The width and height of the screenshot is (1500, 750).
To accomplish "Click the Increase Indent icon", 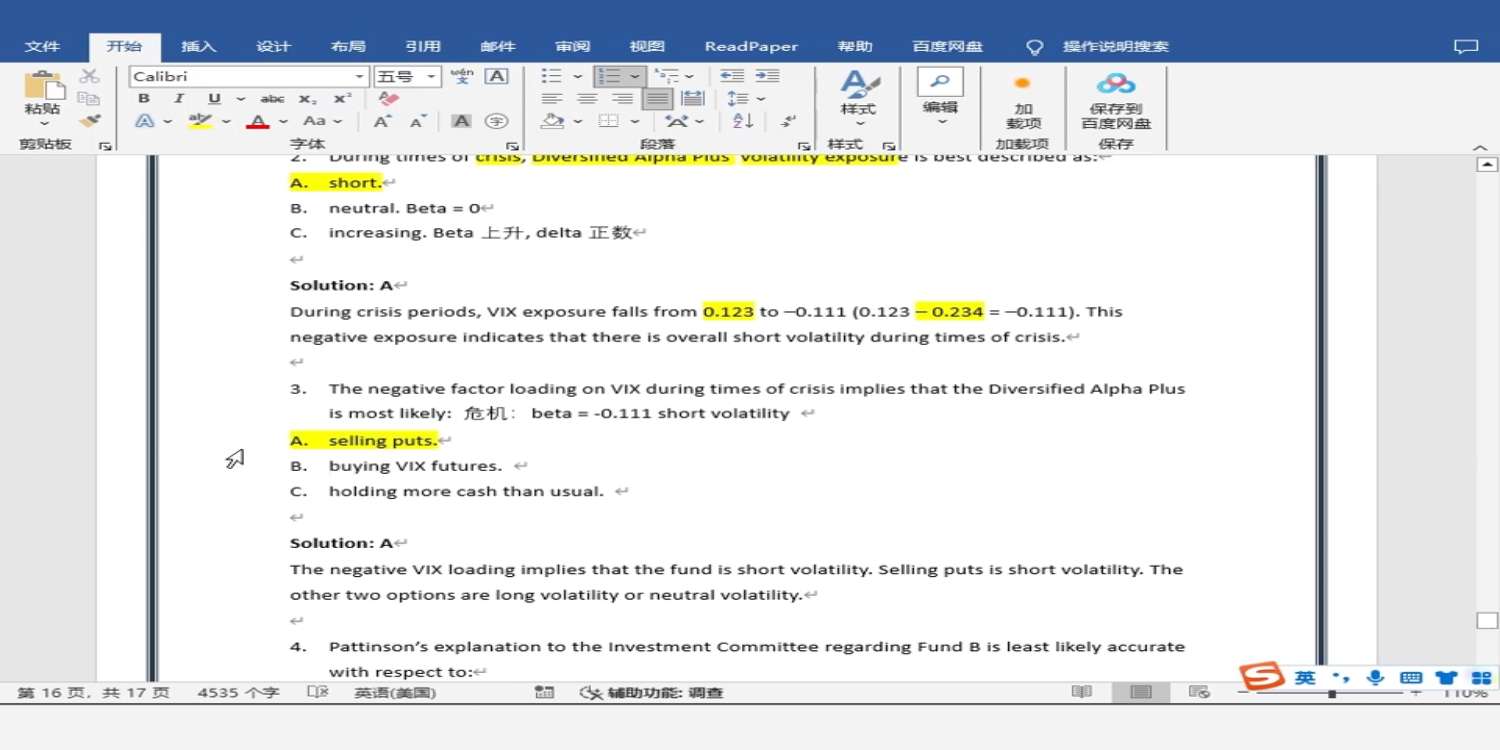I will 767,76.
